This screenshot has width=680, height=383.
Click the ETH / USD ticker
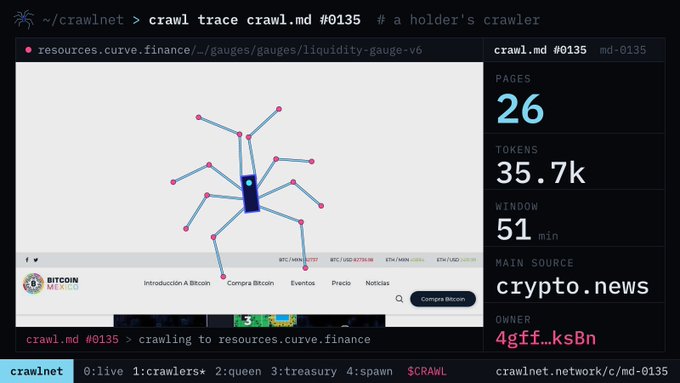(x=456, y=260)
